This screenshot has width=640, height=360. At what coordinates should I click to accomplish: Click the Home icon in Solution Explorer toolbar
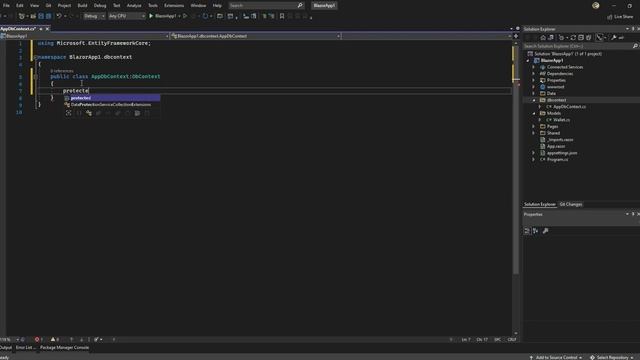pos(543,37)
